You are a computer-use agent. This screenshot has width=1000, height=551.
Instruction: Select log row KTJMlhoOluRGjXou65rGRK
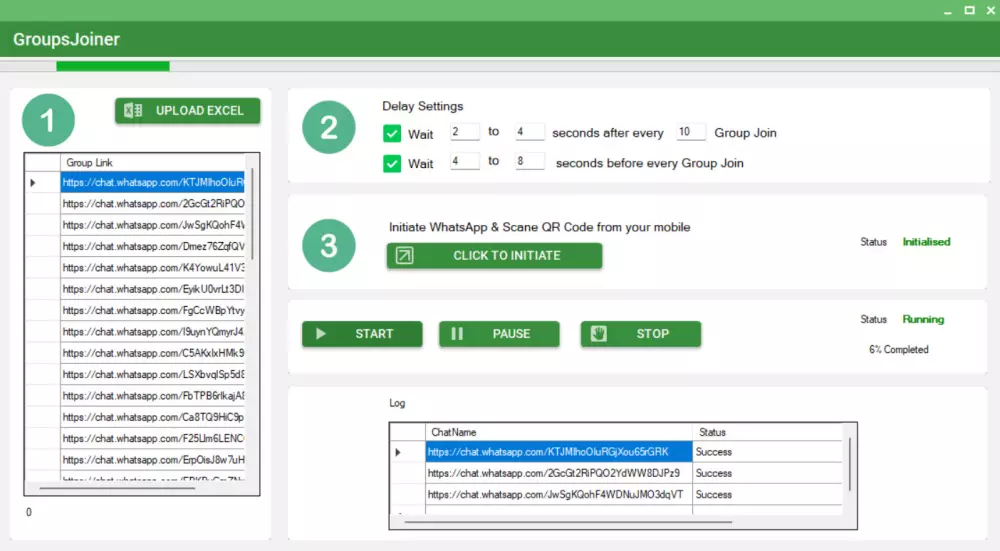pyautogui.click(x=559, y=452)
